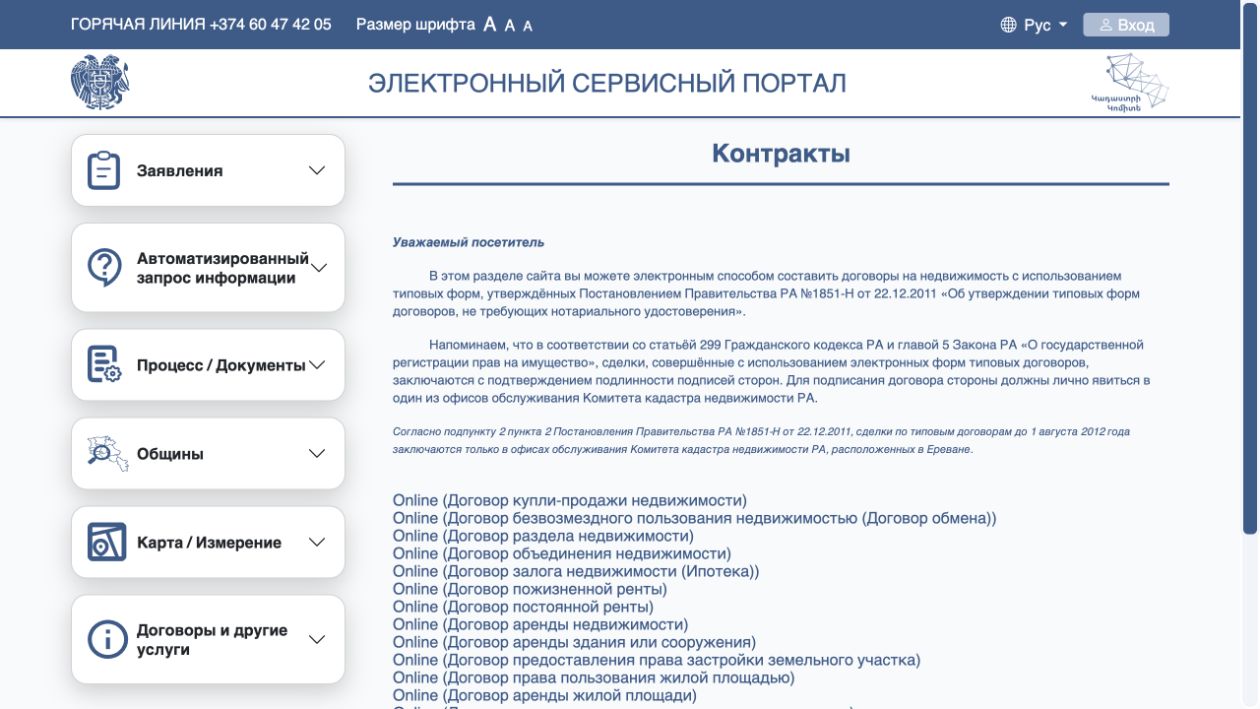Screen dimensions: 1260x709
Task: Click the map magnifier icon beside Общины
Action: click(107, 454)
